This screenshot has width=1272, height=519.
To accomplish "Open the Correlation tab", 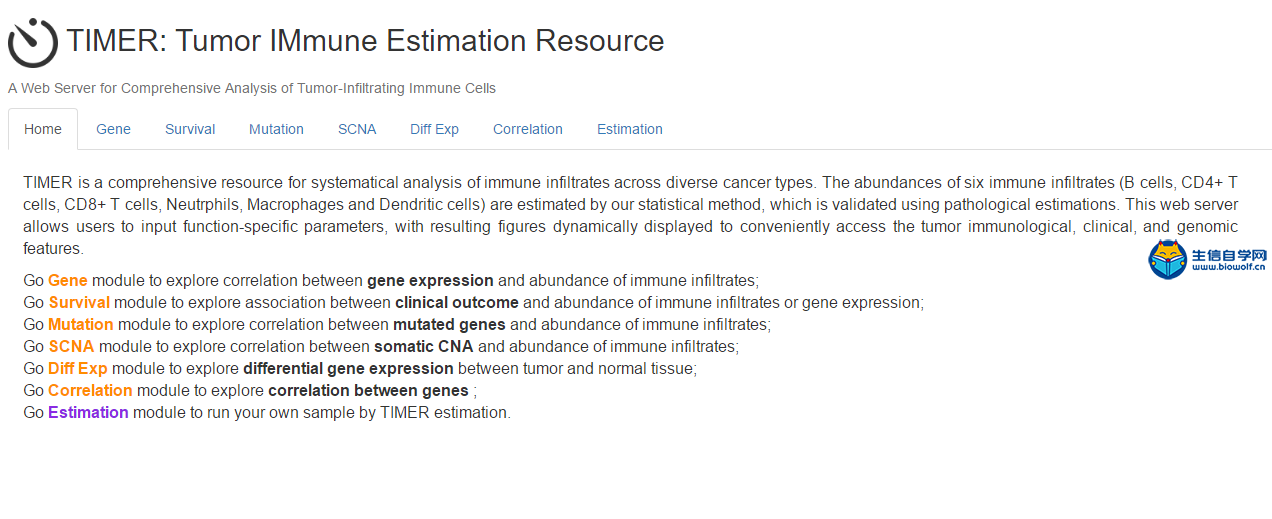I will [x=528, y=129].
